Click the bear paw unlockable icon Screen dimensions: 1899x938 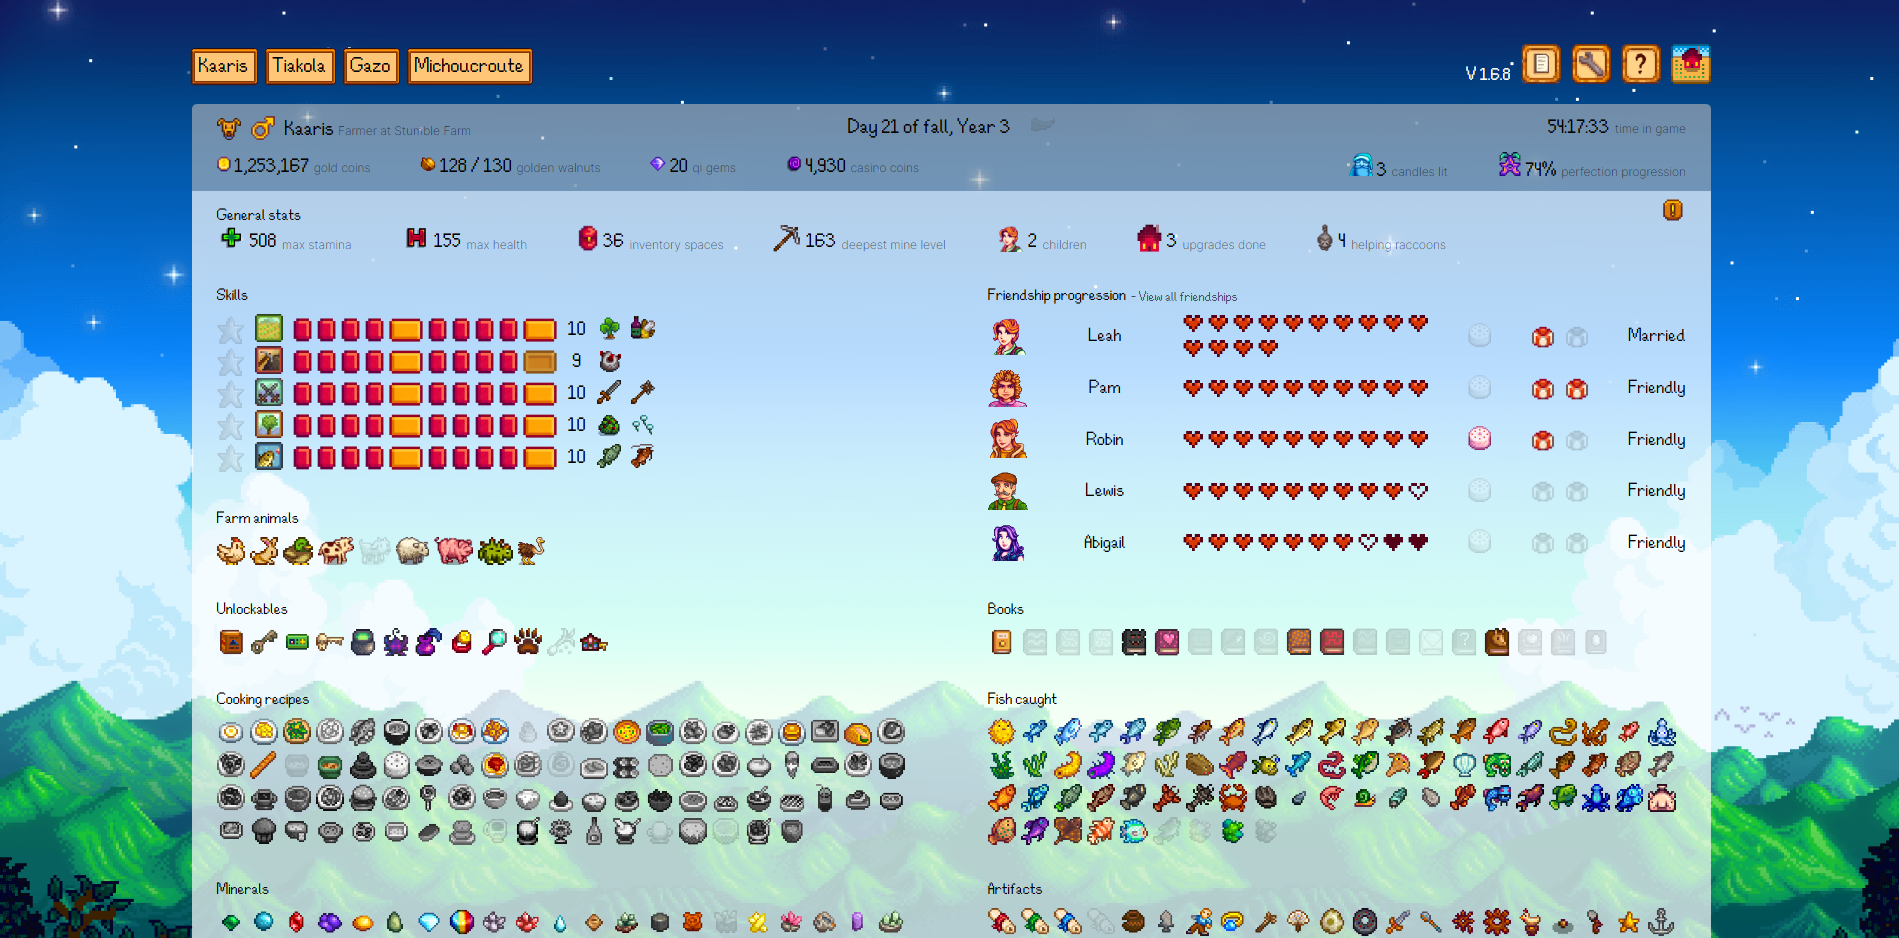pos(528,642)
